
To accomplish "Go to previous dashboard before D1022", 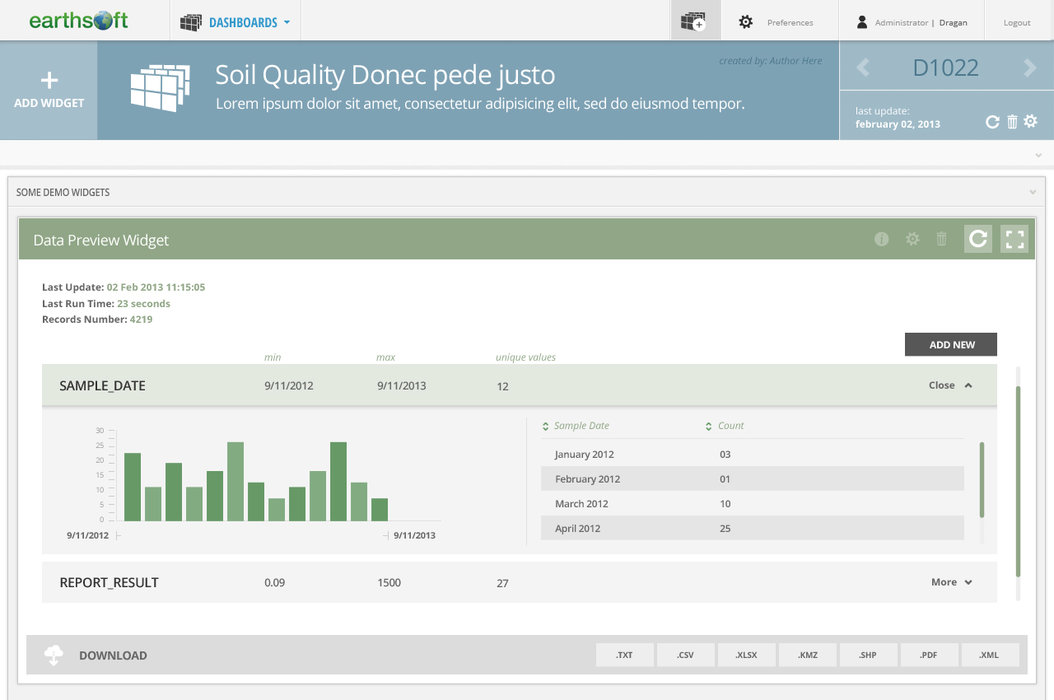I will pos(863,68).
